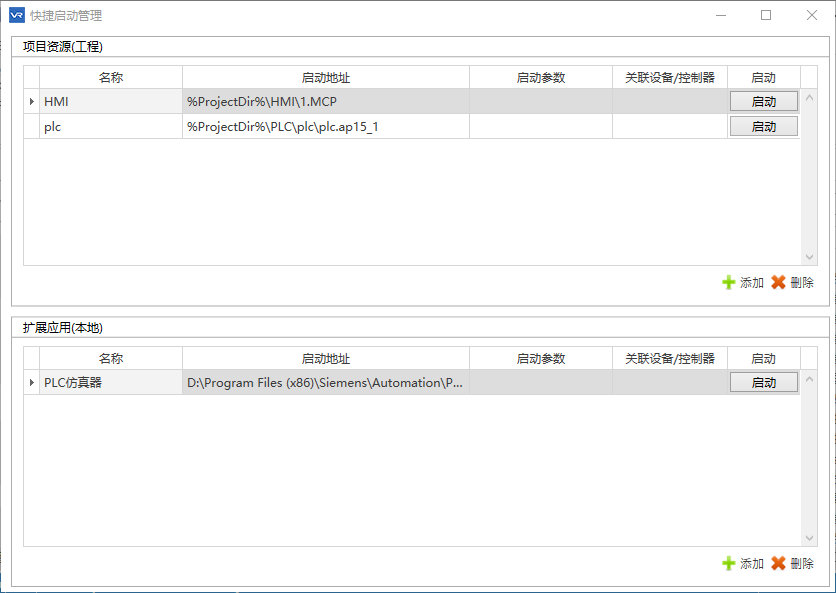The height and width of the screenshot is (593, 836).
Task: Click scroll-up arrow in project resources table
Action: tap(809, 98)
